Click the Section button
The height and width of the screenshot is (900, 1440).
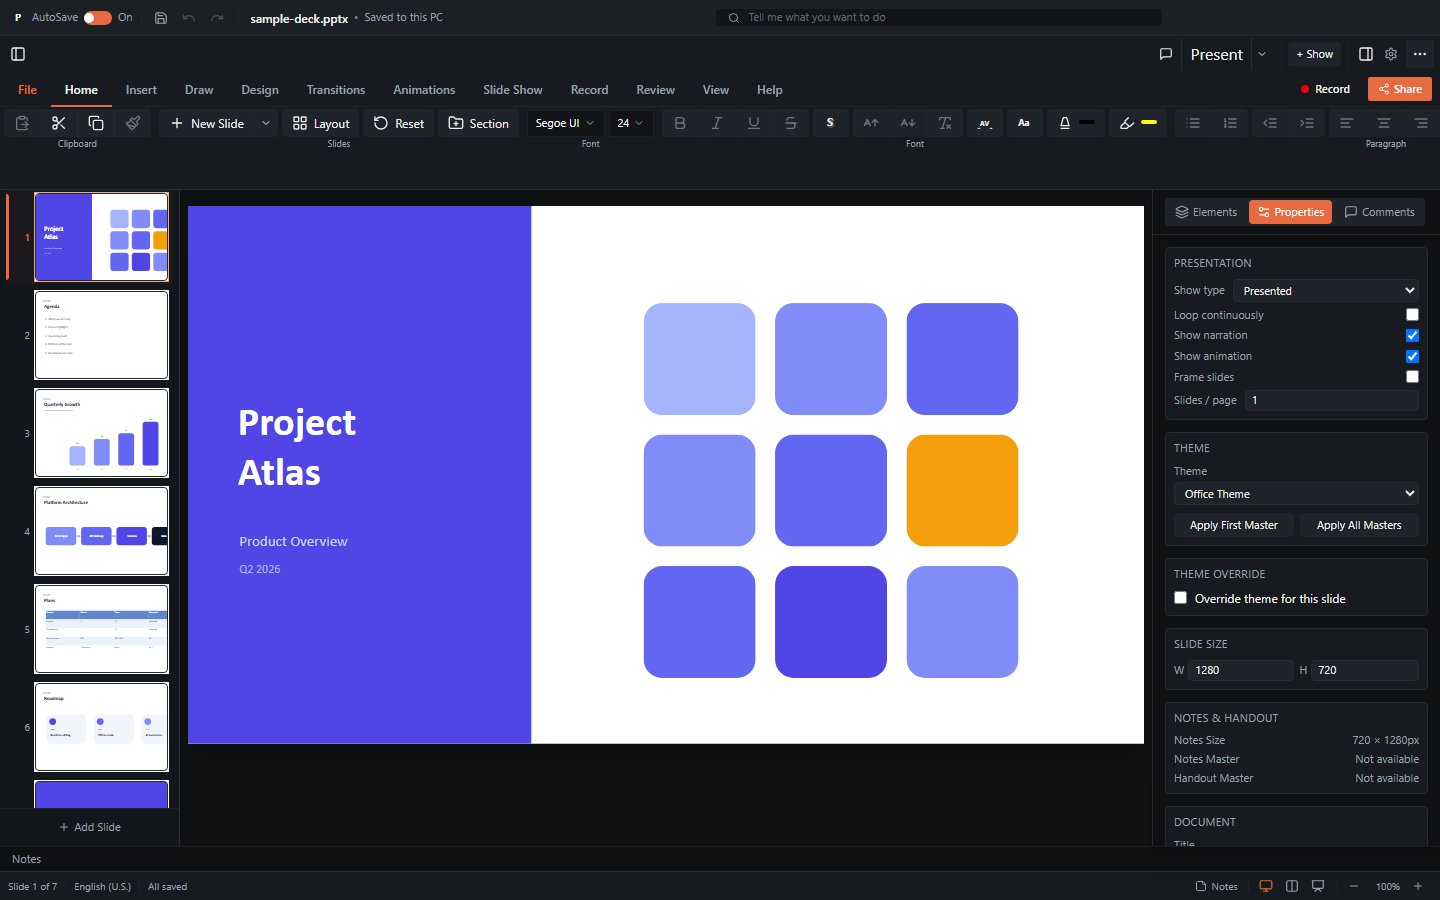(x=479, y=123)
